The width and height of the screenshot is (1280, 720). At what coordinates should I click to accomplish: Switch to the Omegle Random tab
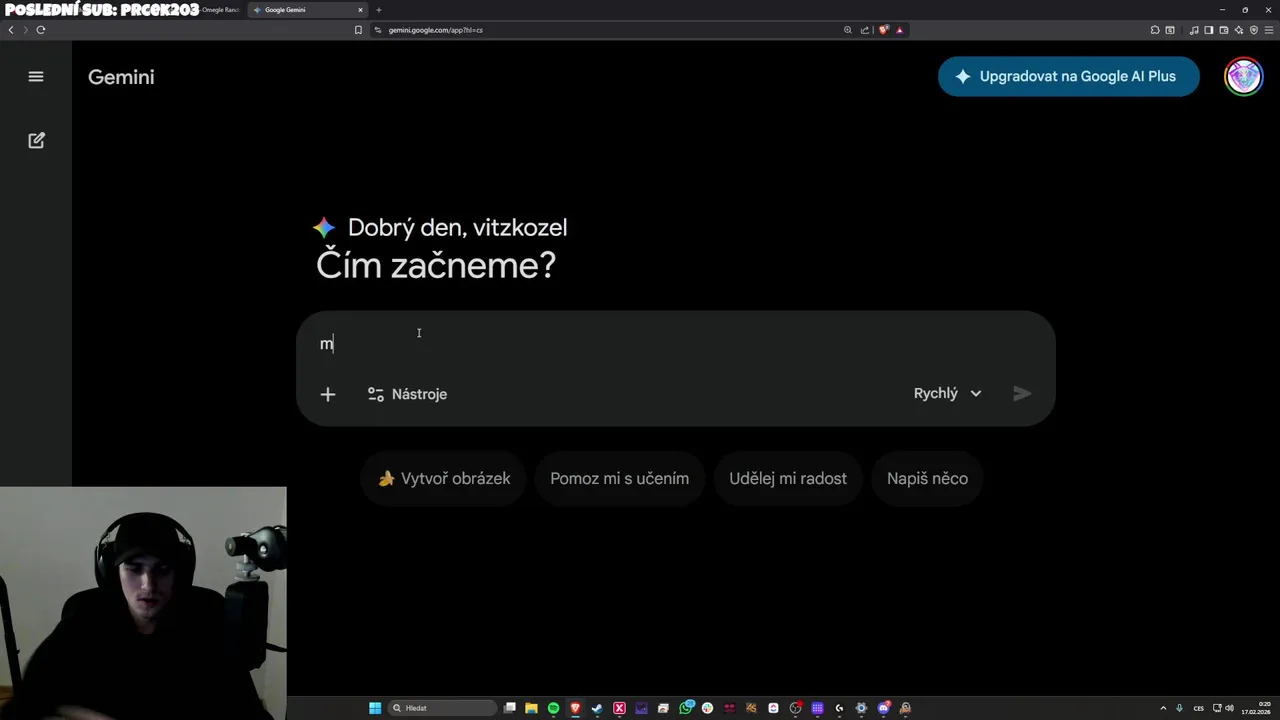point(221,10)
